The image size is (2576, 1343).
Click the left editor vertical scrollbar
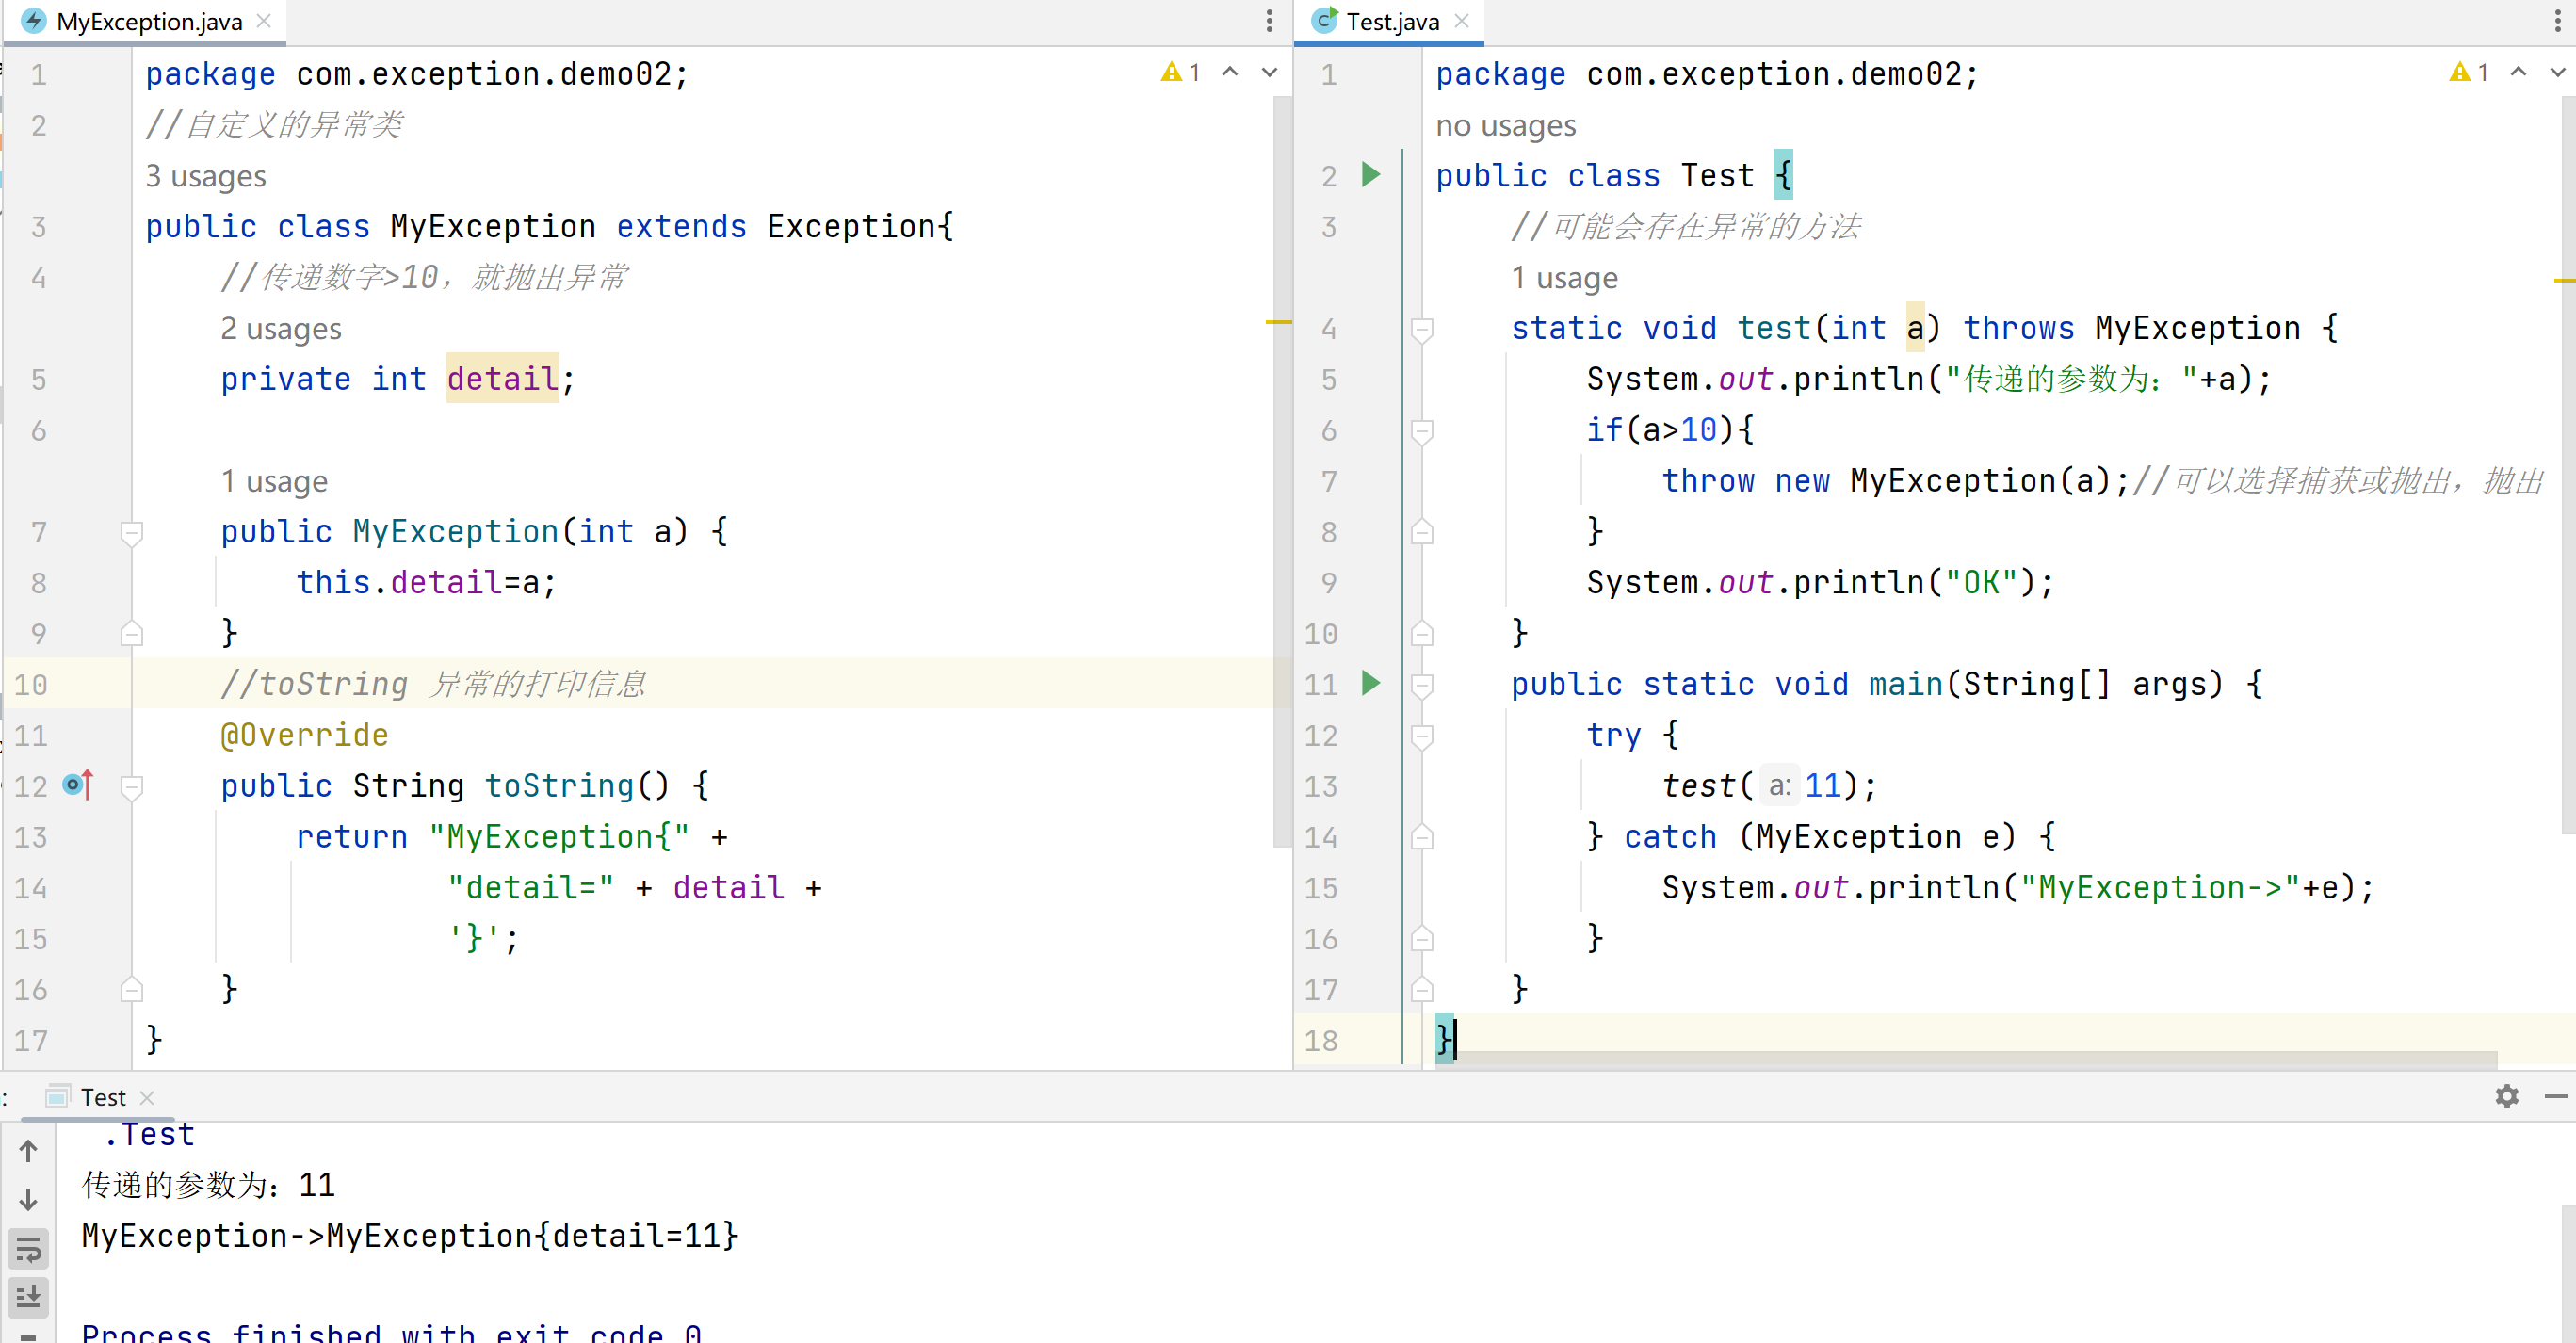[1281, 470]
